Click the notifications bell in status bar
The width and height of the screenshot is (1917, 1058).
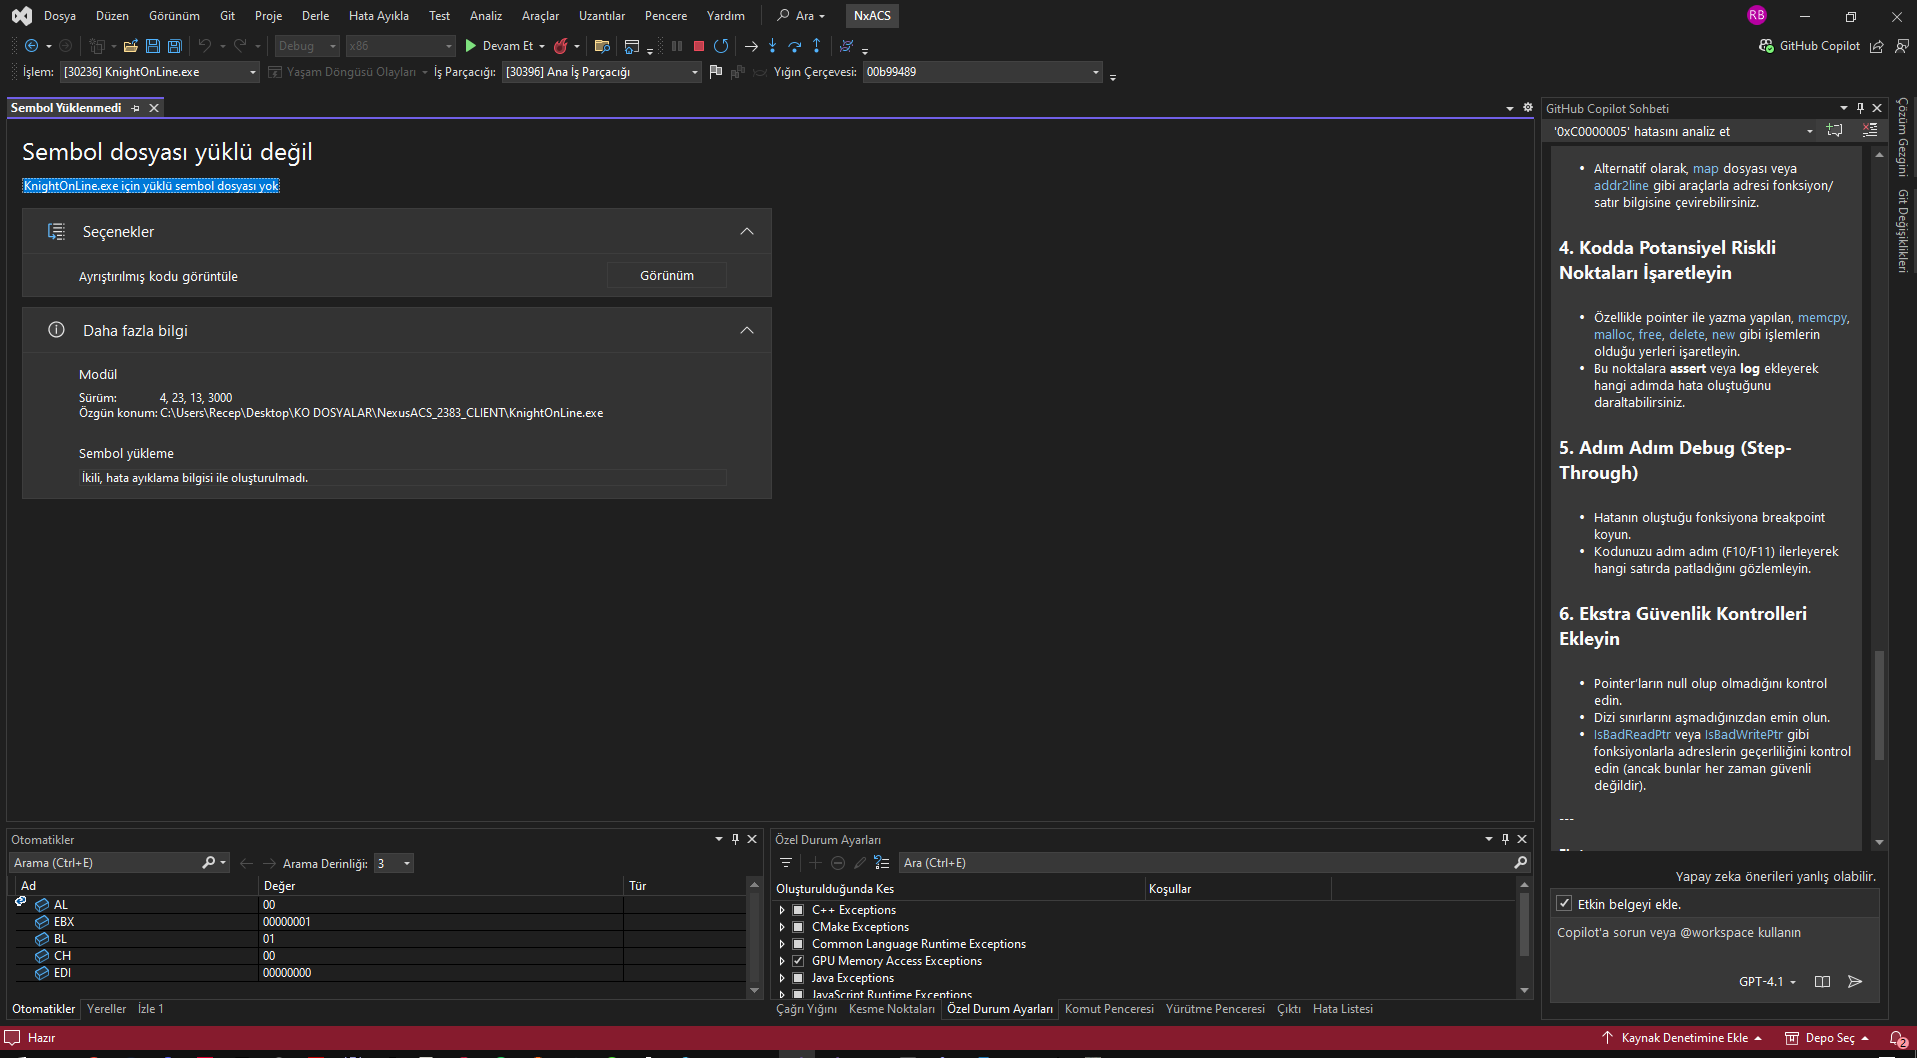coord(1898,1038)
